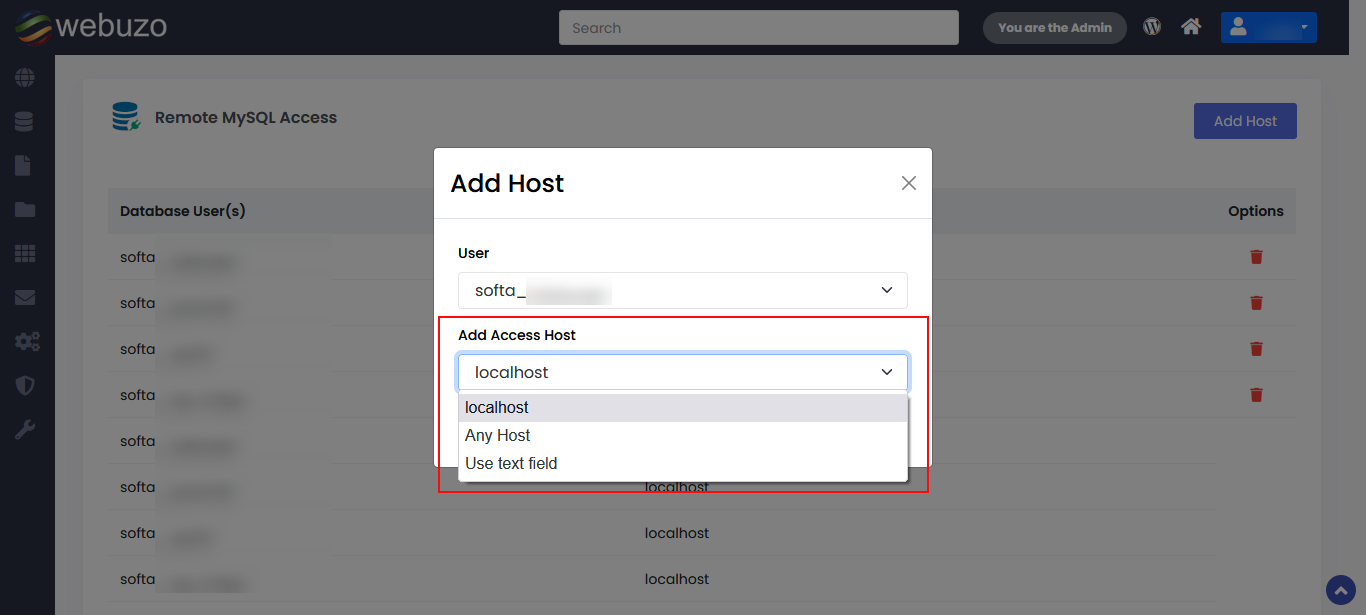Click the Add Host button
This screenshot has width=1366, height=615.
click(x=1245, y=121)
